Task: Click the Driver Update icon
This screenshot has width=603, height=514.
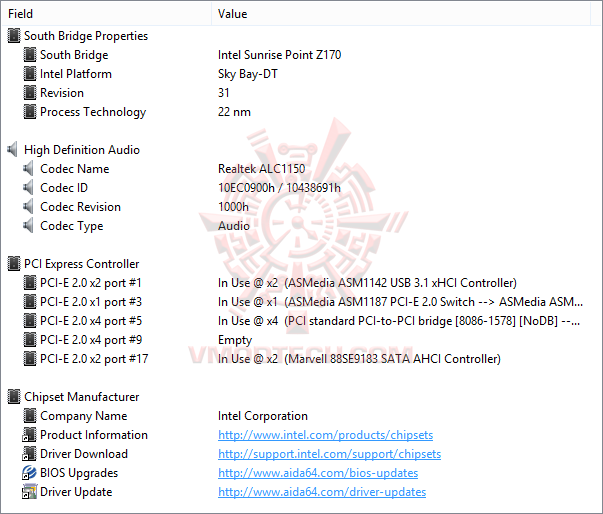Action: point(29,492)
